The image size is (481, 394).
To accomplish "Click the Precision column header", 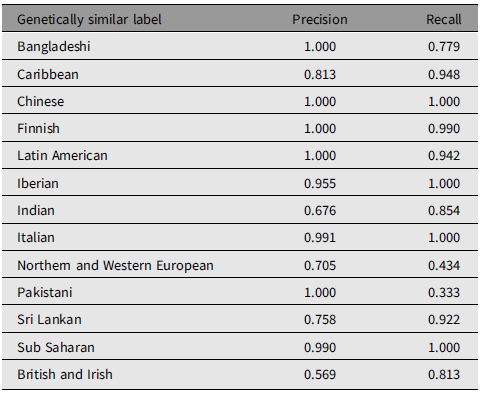I will click(x=320, y=20).
